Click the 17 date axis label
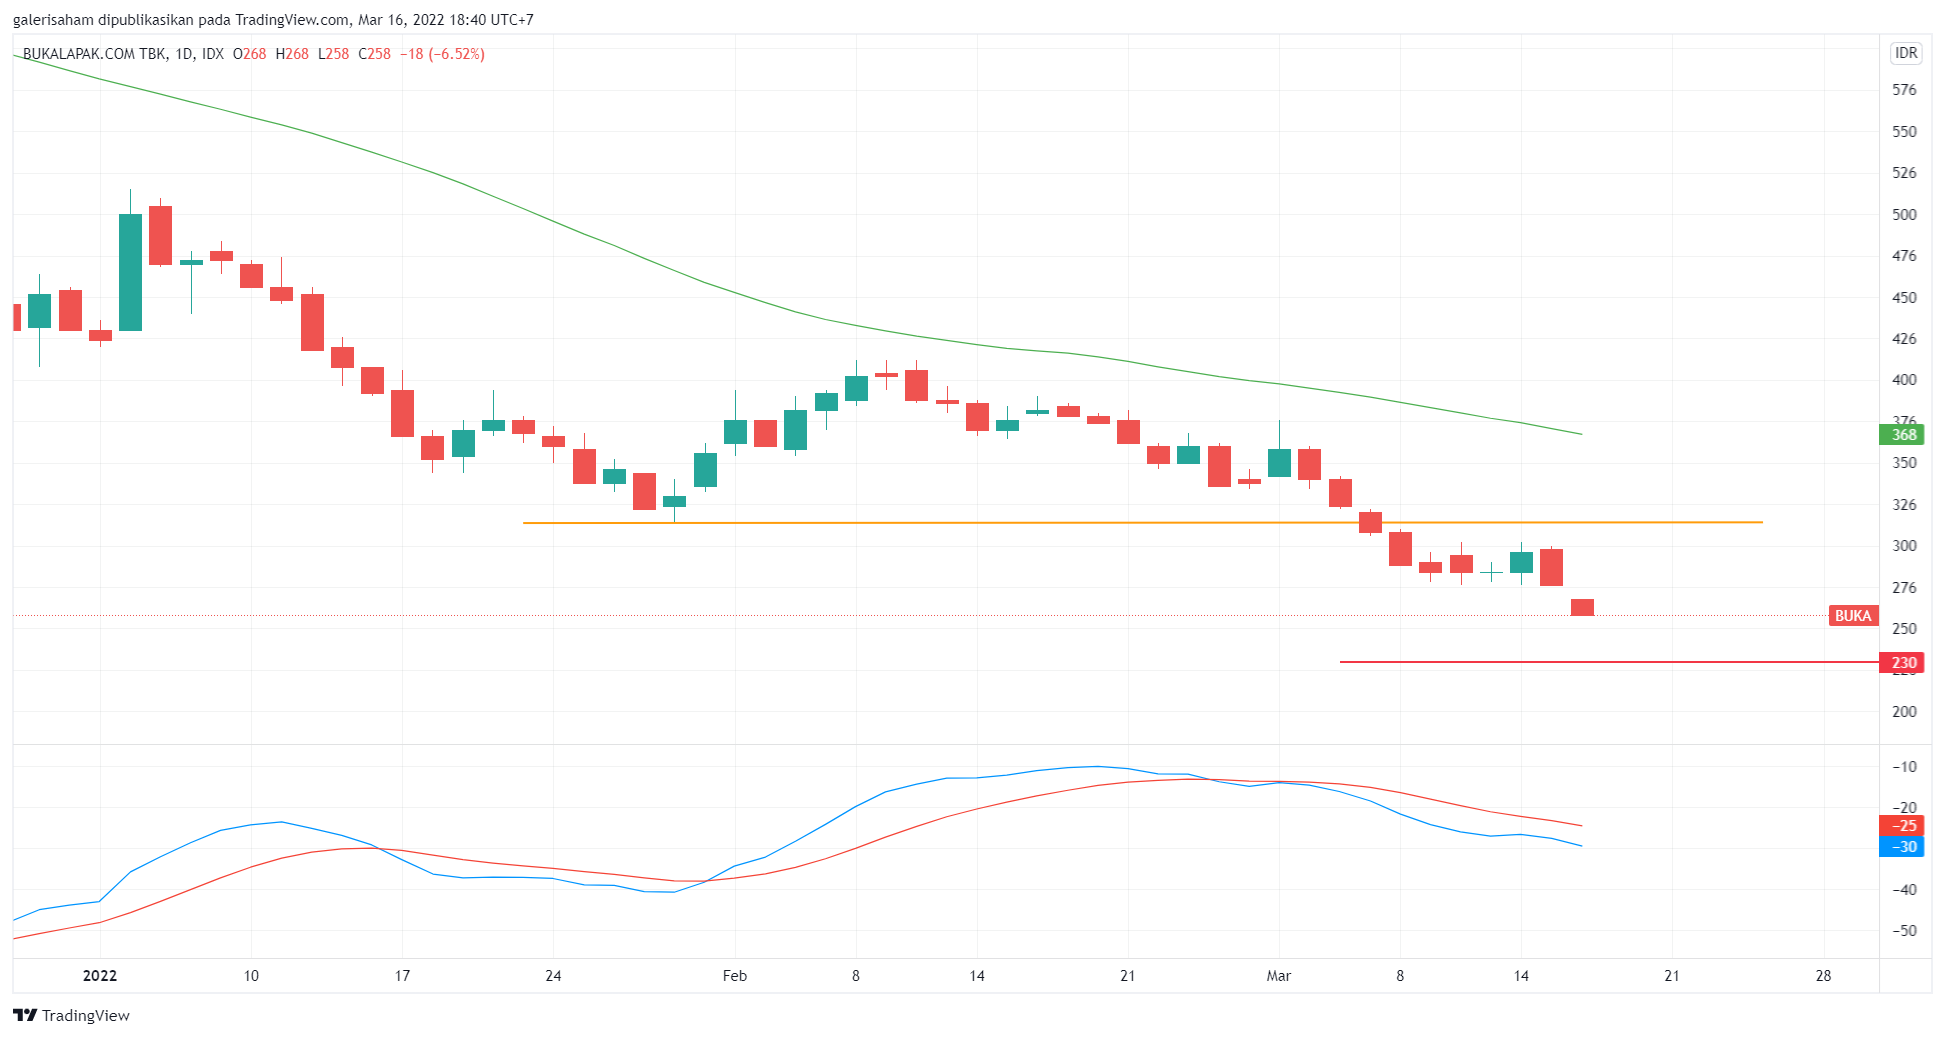Viewport: 1945px width, 1037px height. click(402, 976)
